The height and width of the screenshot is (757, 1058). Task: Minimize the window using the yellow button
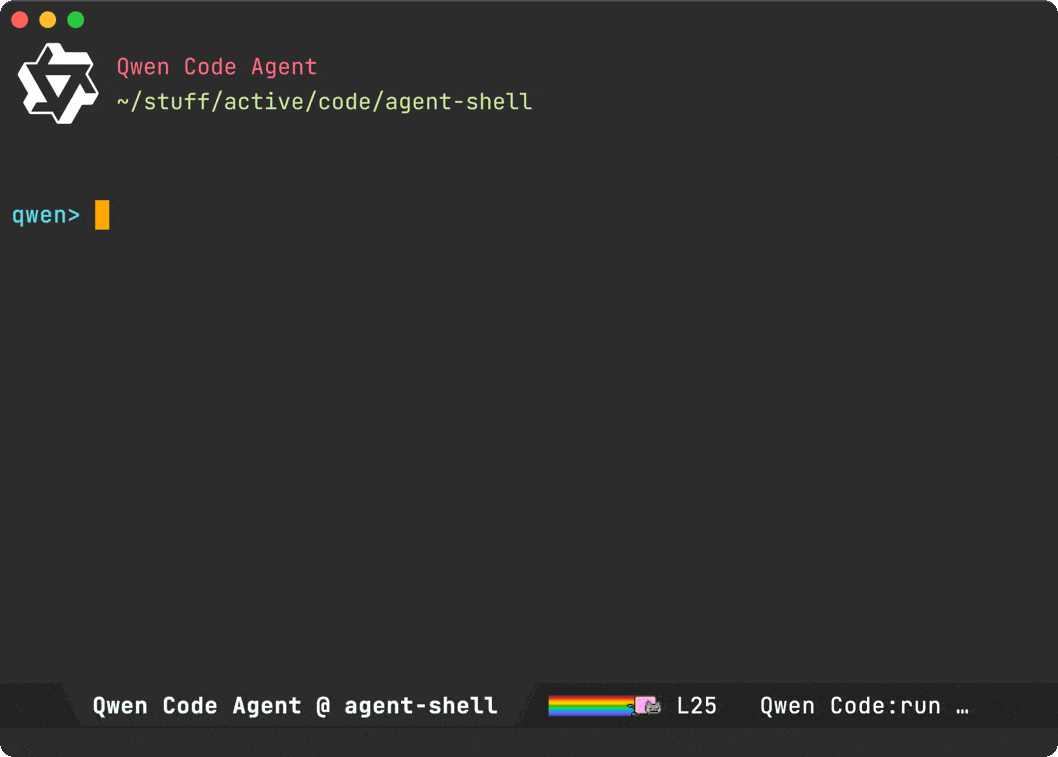click(x=48, y=20)
